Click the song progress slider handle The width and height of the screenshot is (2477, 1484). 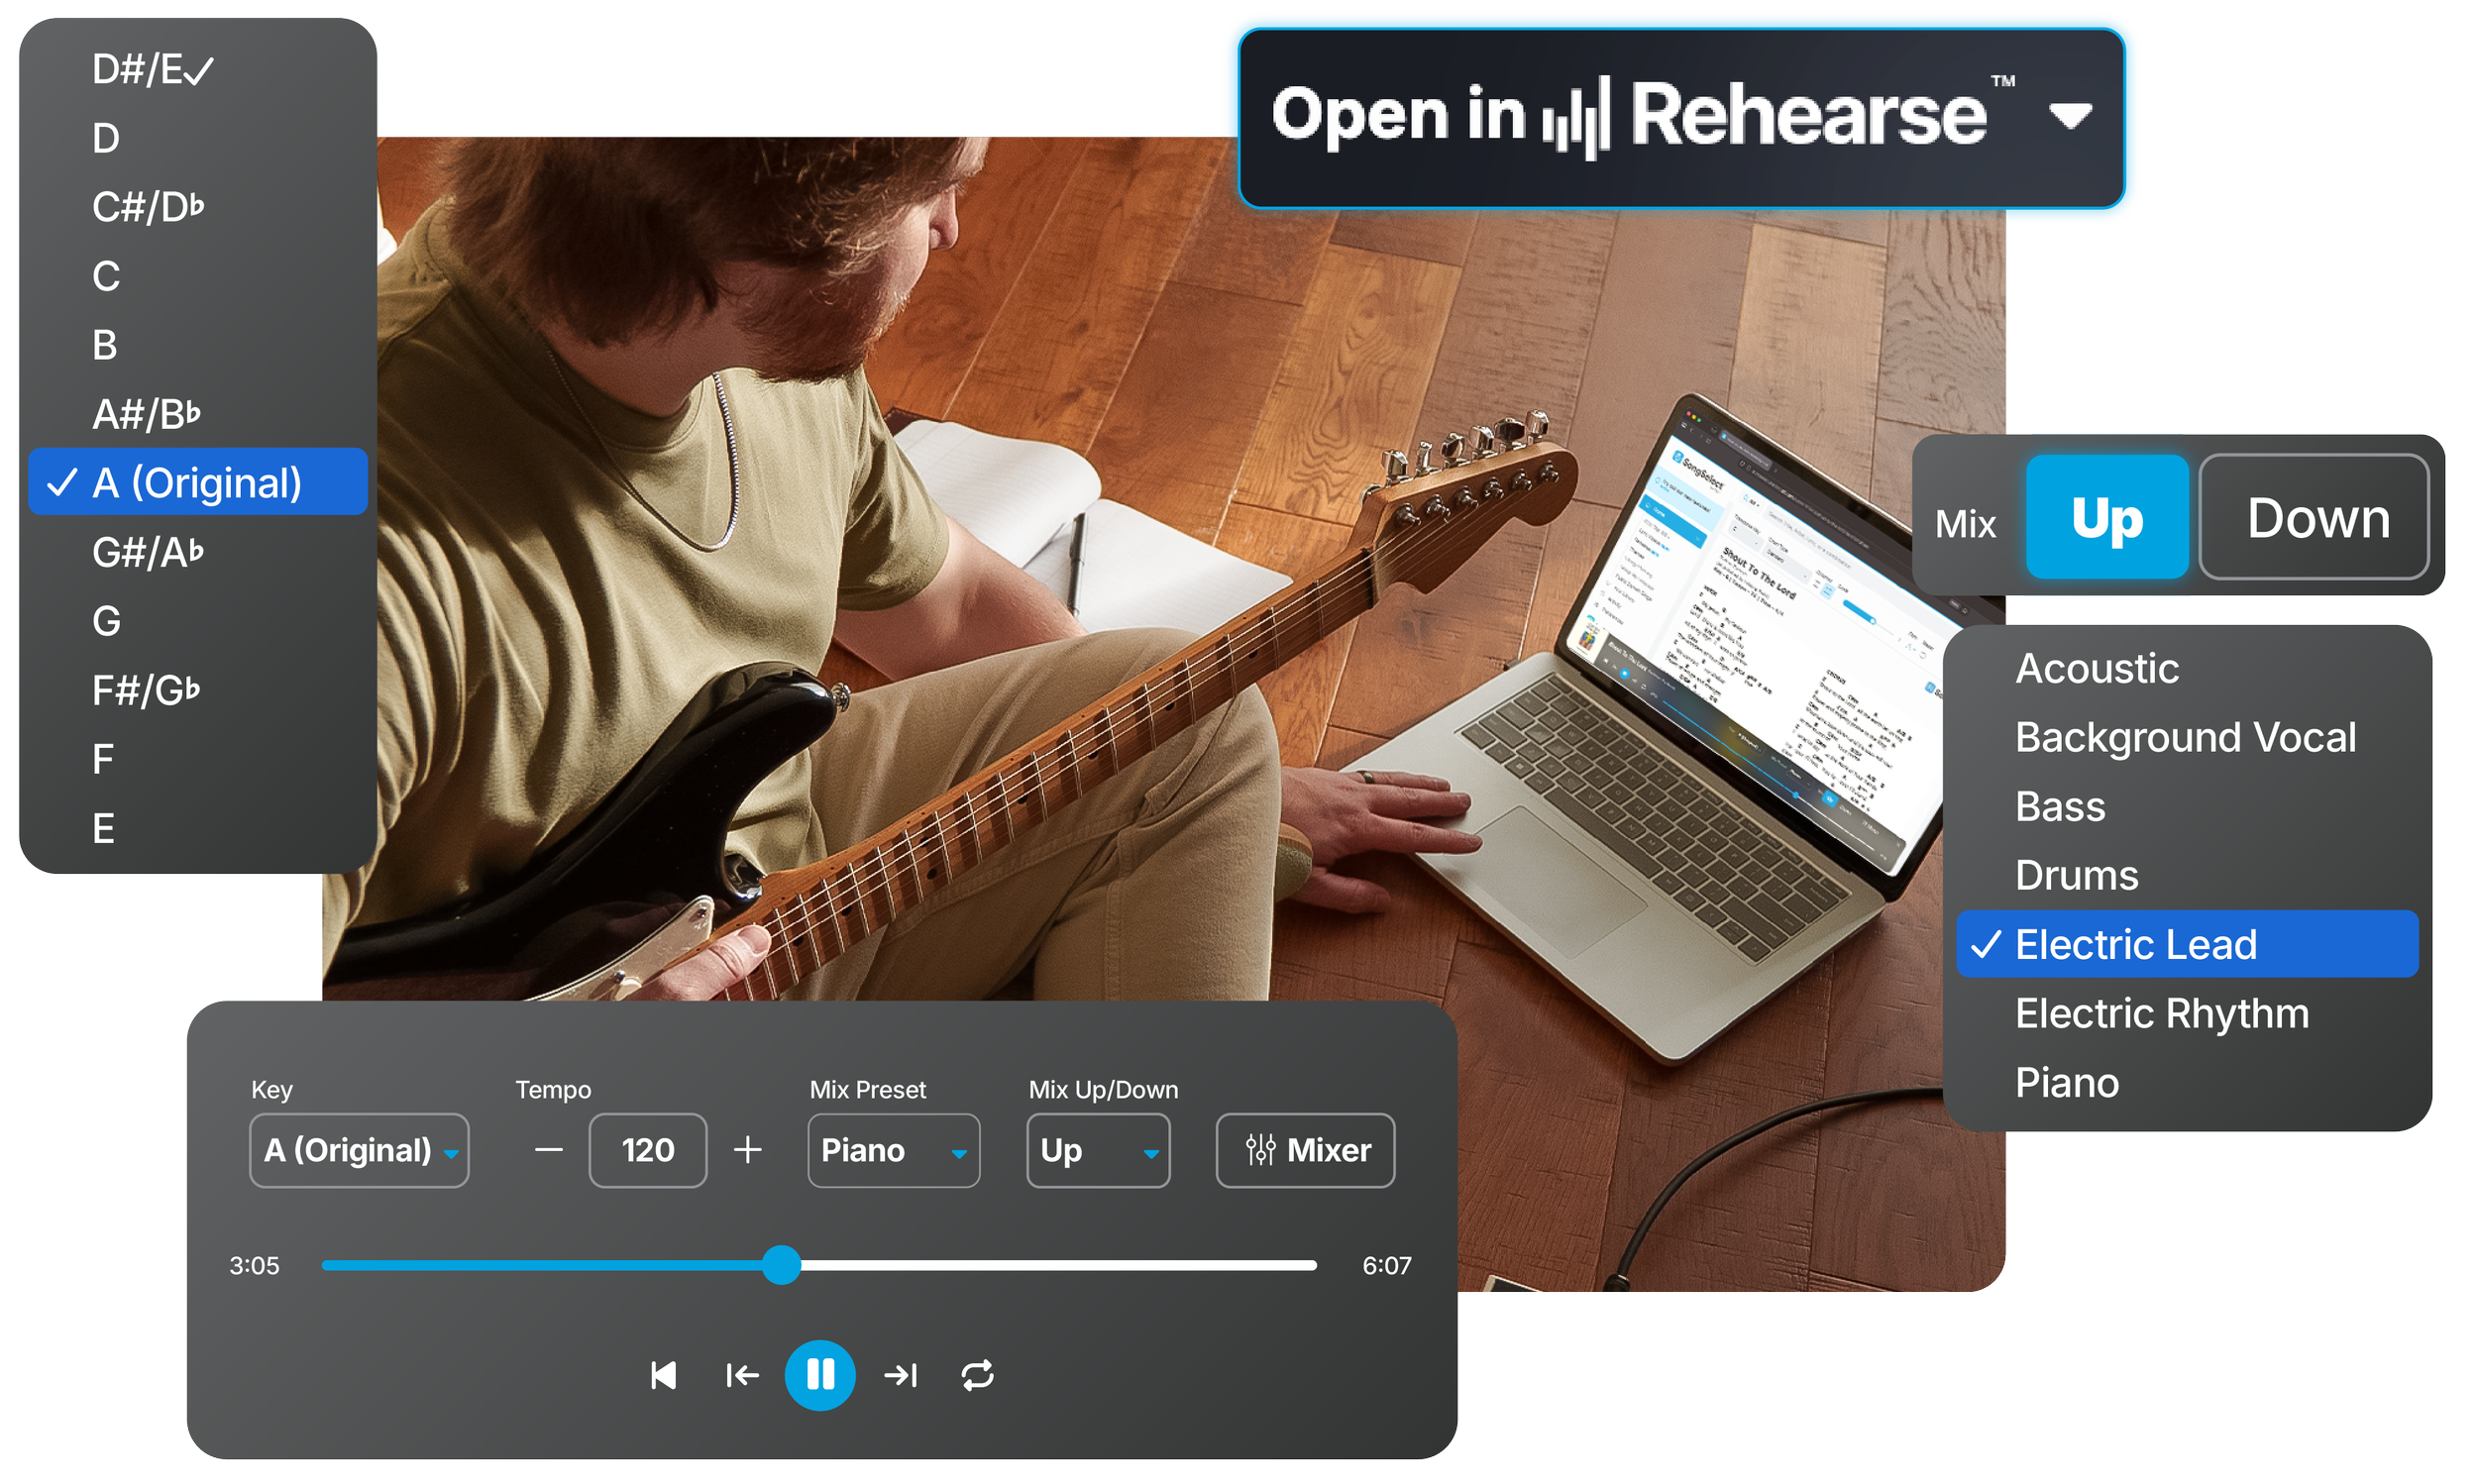coord(781,1265)
